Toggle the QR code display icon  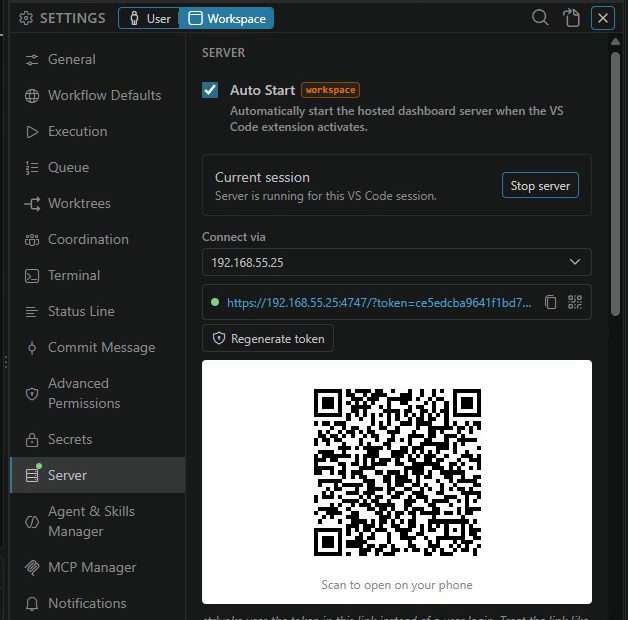pyautogui.click(x=575, y=302)
